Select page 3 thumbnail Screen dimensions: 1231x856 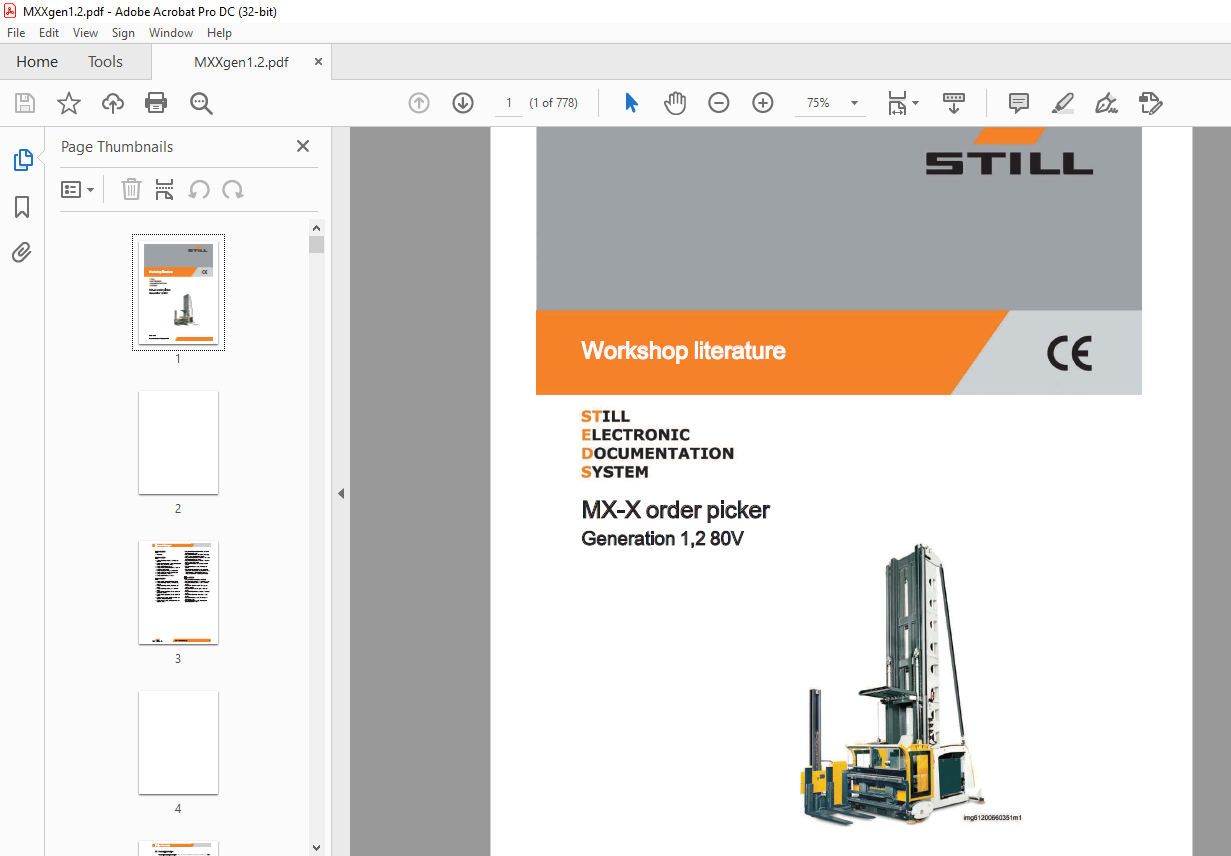[x=178, y=592]
